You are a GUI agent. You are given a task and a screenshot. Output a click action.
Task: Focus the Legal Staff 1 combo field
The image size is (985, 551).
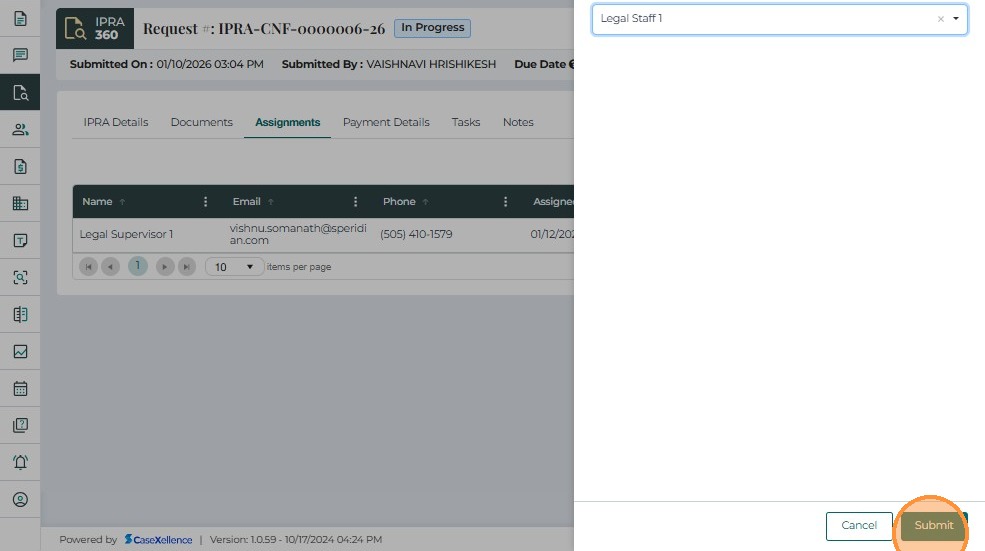click(779, 19)
